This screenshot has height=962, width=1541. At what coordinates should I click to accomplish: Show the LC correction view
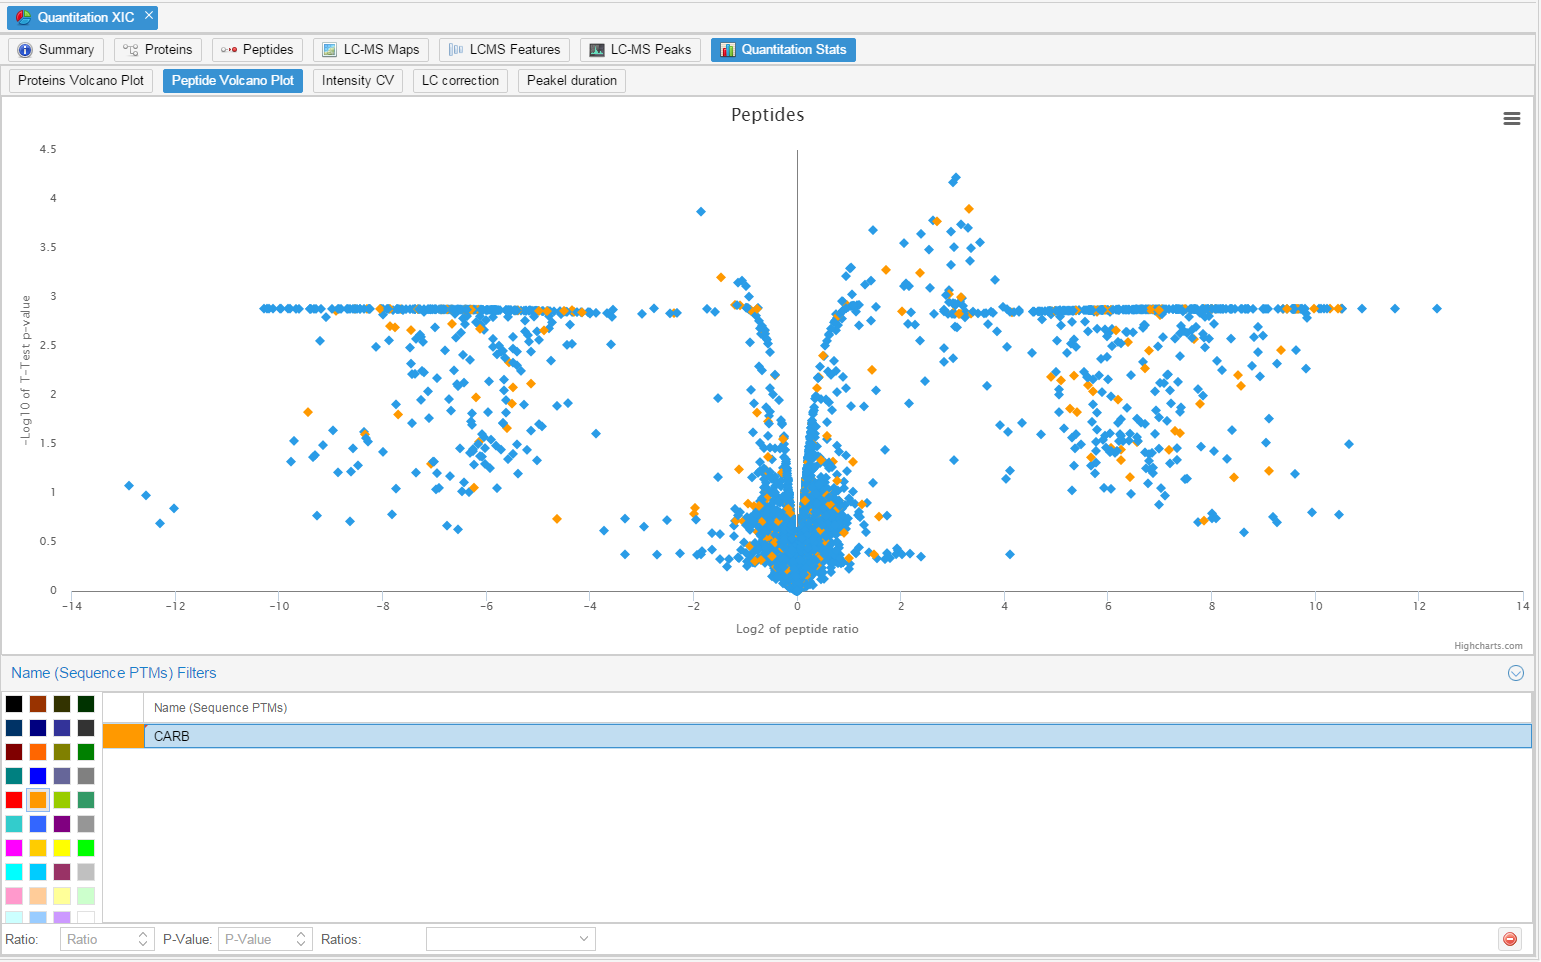tap(460, 81)
